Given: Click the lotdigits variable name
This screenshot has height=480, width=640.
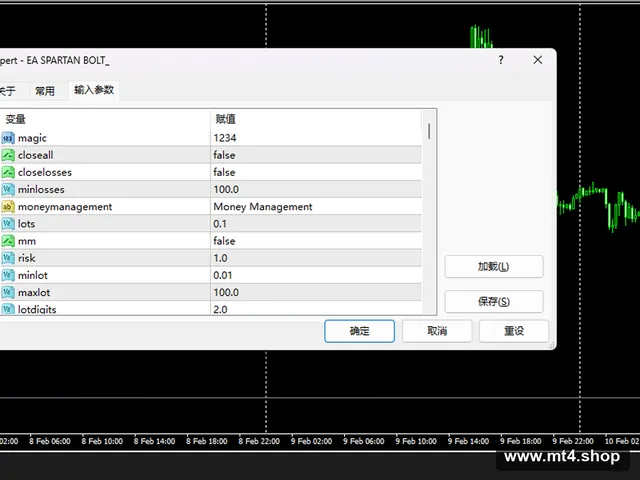Looking at the screenshot, I should tap(37, 309).
